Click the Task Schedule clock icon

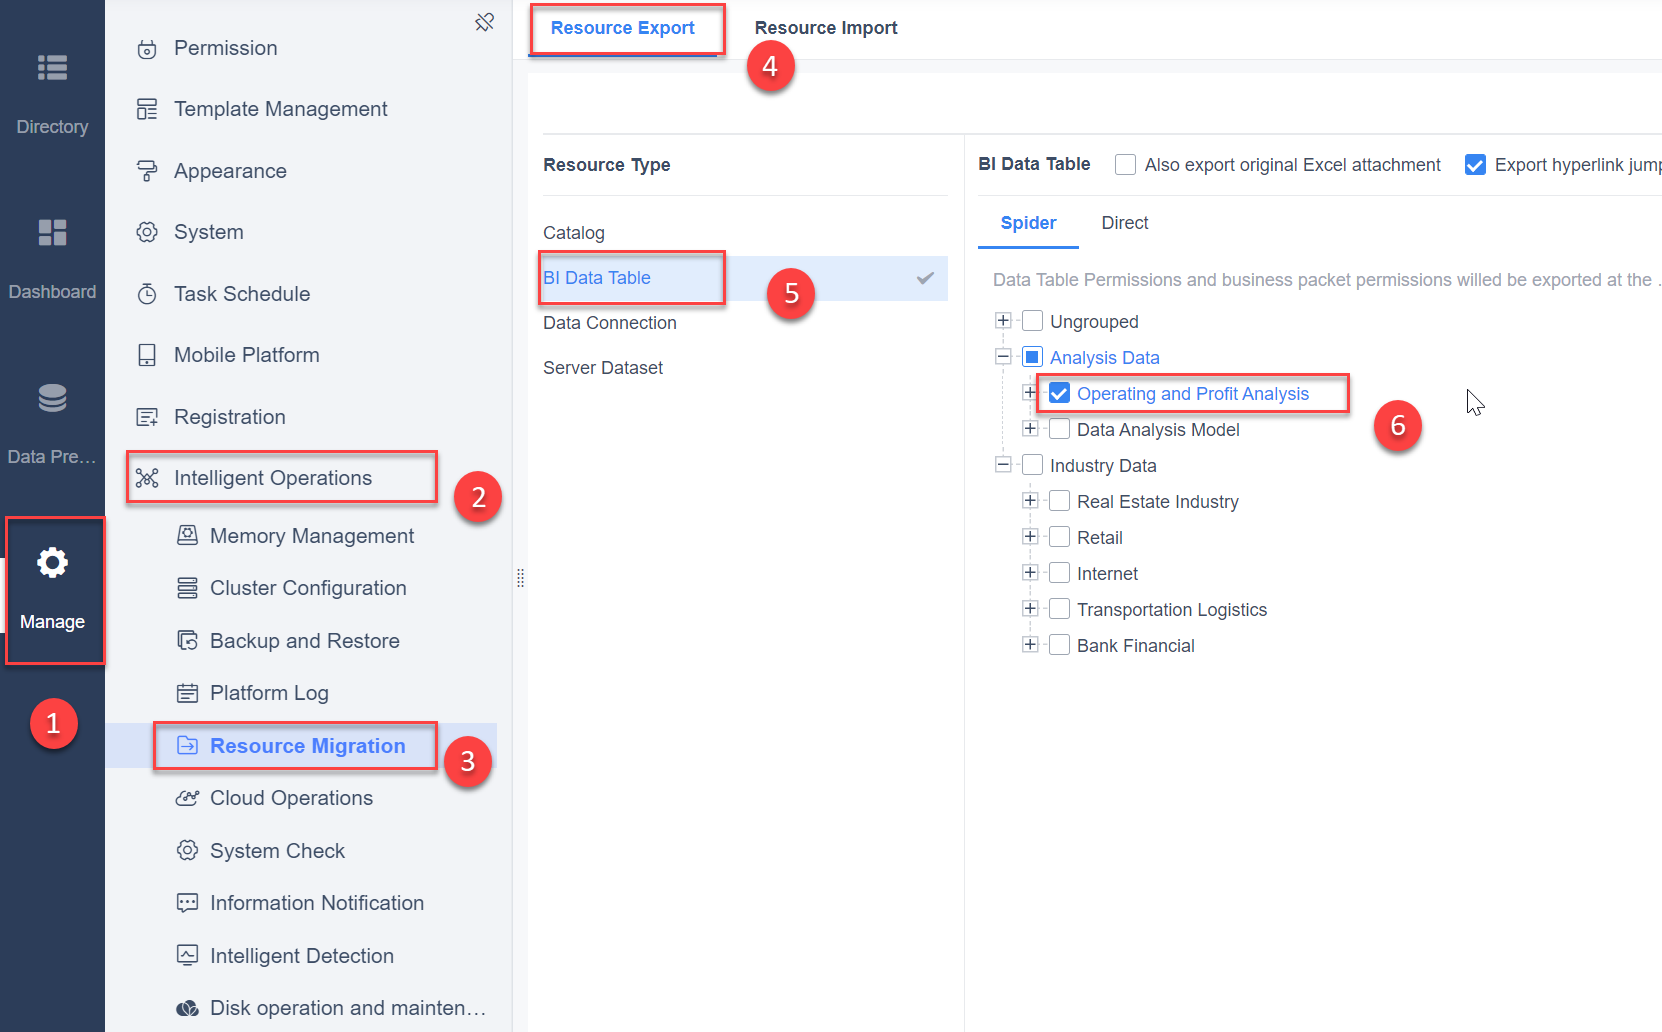point(147,294)
